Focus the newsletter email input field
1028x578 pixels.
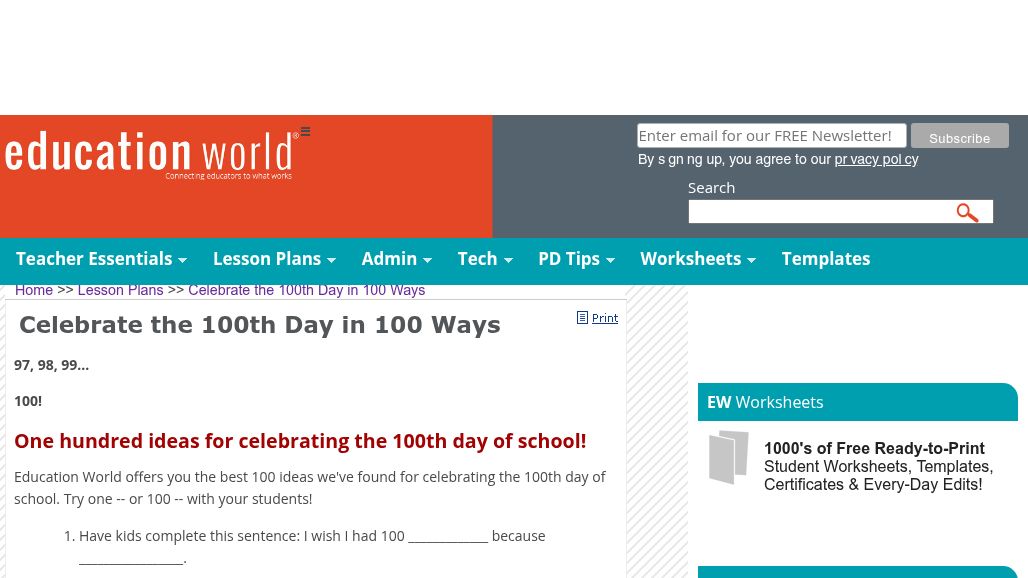(771, 136)
